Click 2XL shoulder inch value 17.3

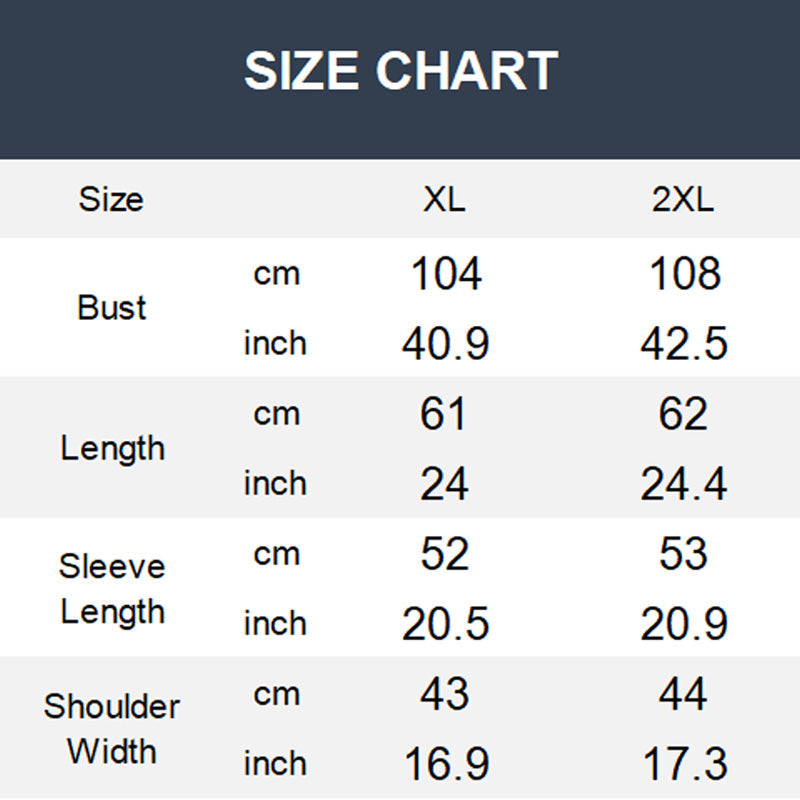click(x=684, y=764)
